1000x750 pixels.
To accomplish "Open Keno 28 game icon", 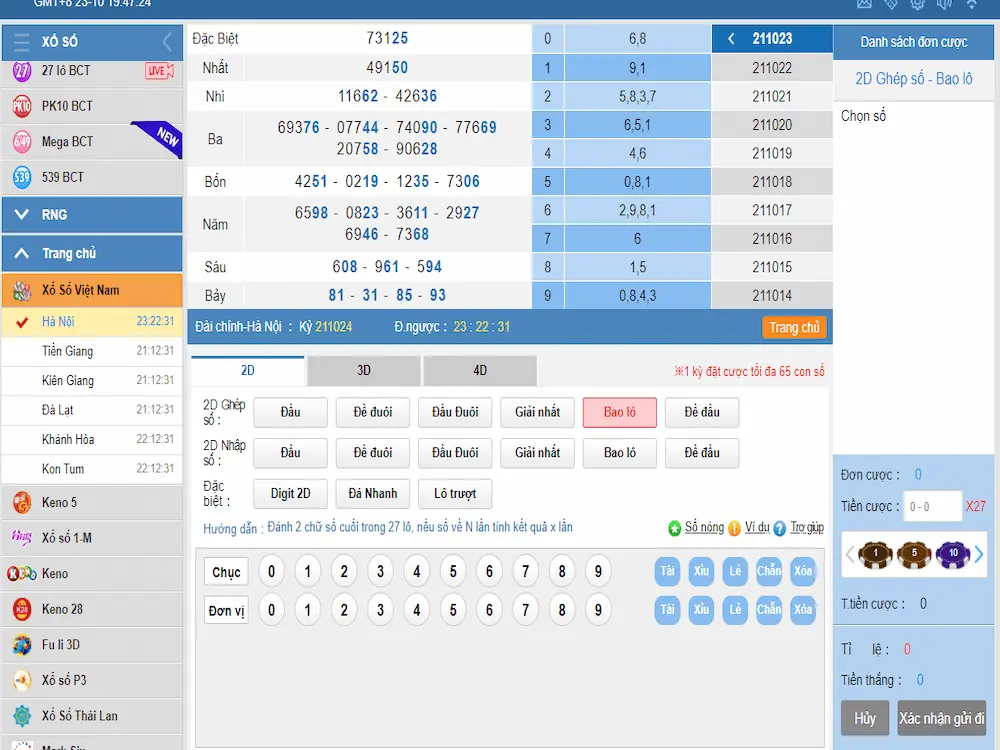I will click(x=22, y=609).
